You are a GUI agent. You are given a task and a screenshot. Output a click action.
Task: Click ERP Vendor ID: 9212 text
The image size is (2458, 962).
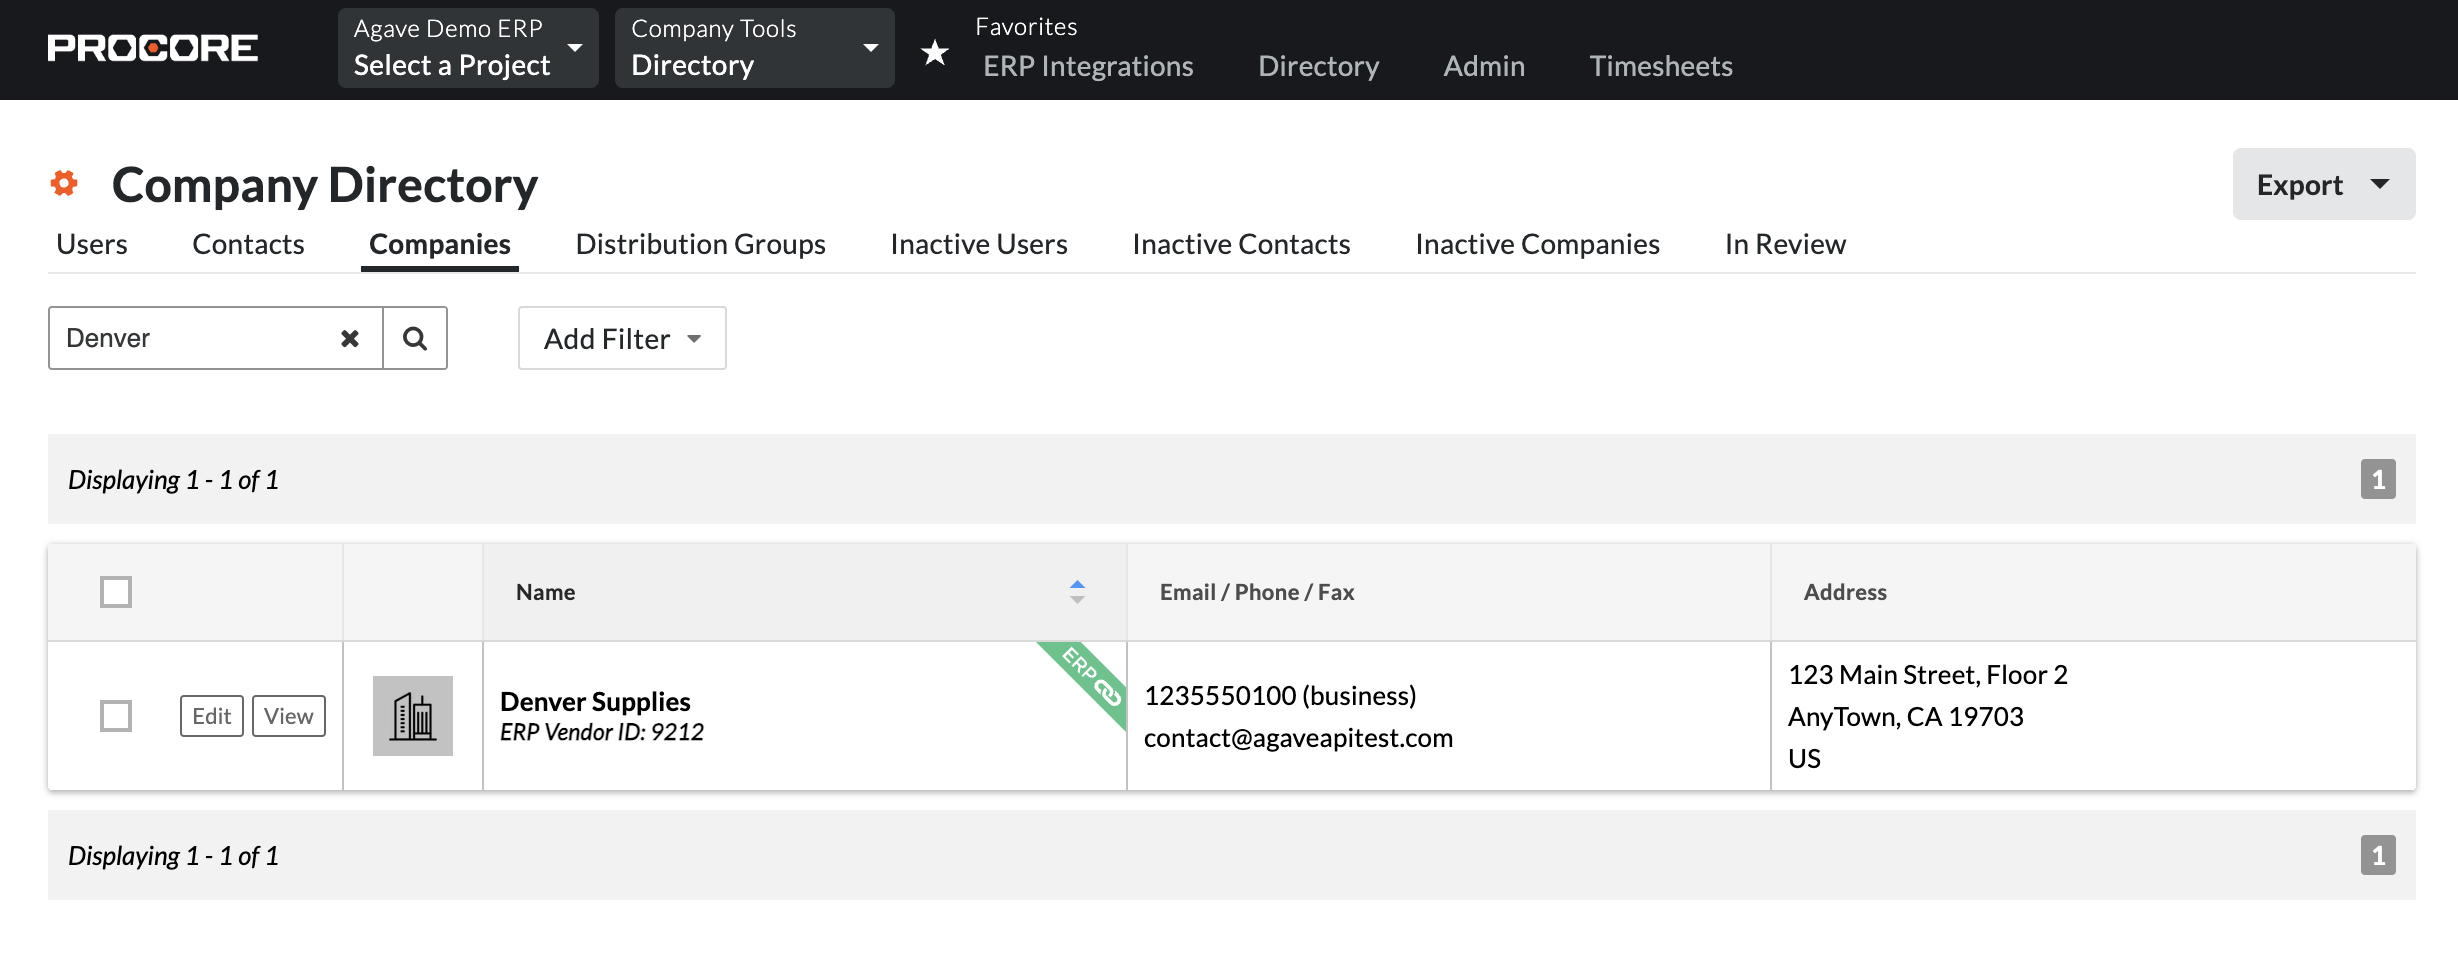[x=602, y=732]
